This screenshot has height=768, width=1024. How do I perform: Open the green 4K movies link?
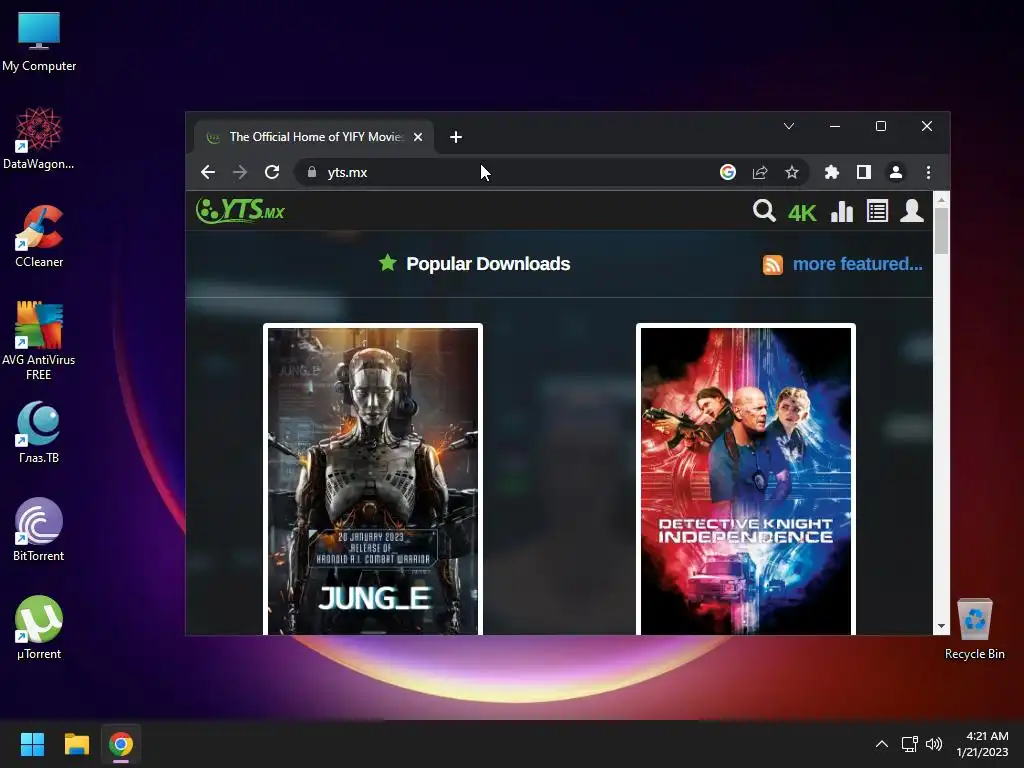[802, 213]
